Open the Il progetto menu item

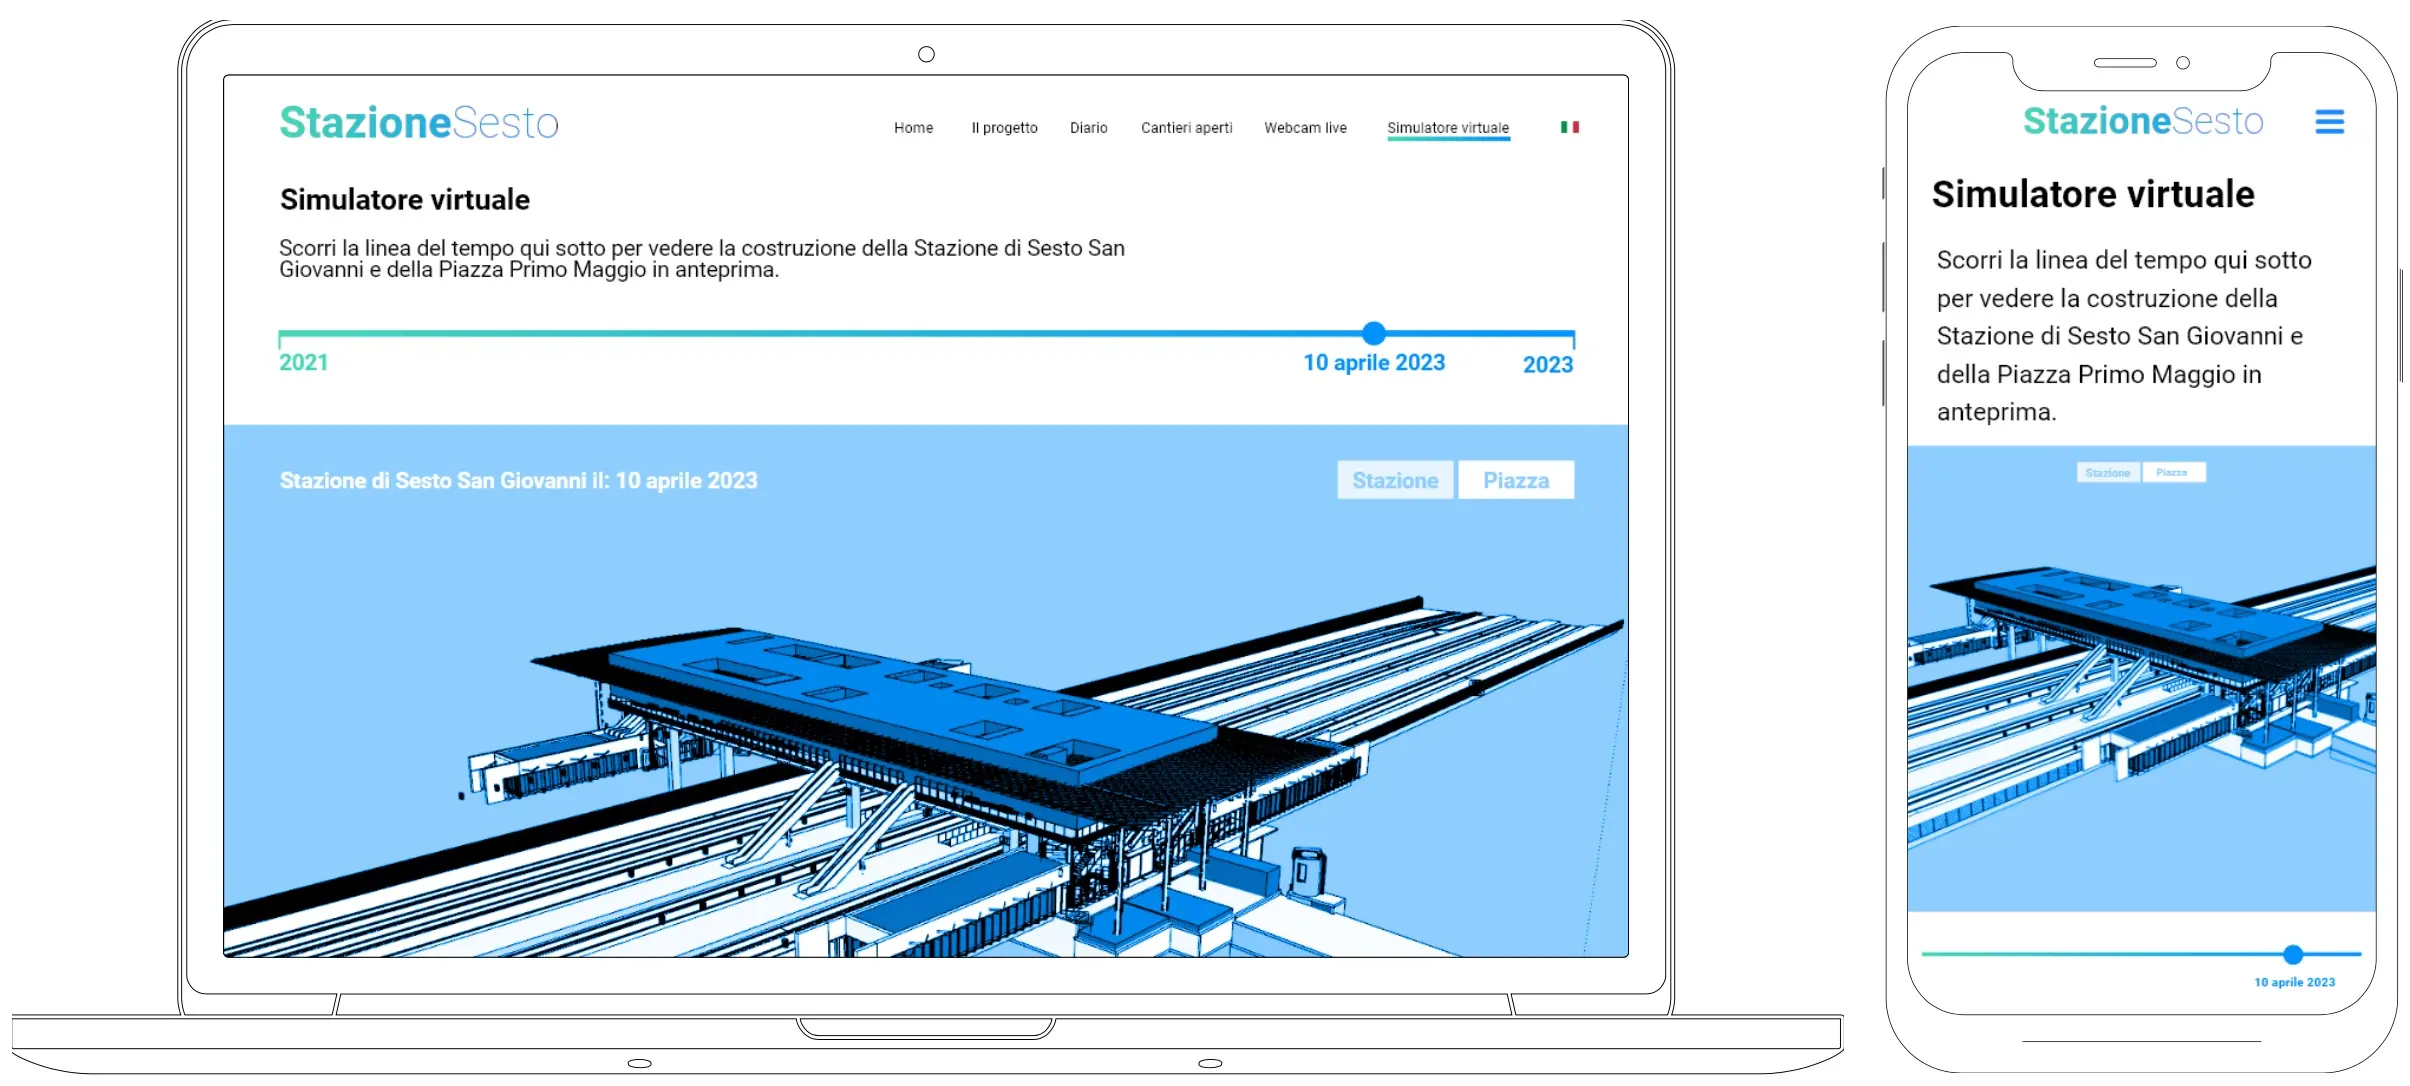[1004, 128]
